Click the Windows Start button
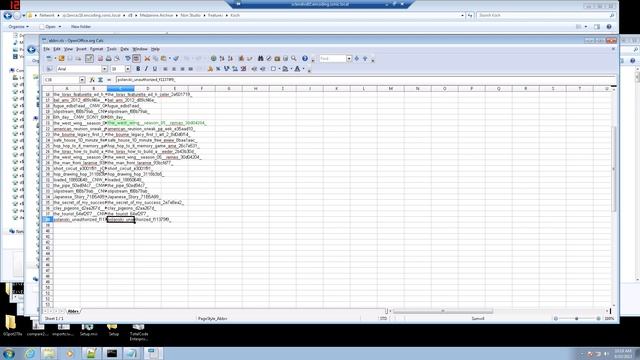The height and width of the screenshot is (360, 640). (9, 353)
